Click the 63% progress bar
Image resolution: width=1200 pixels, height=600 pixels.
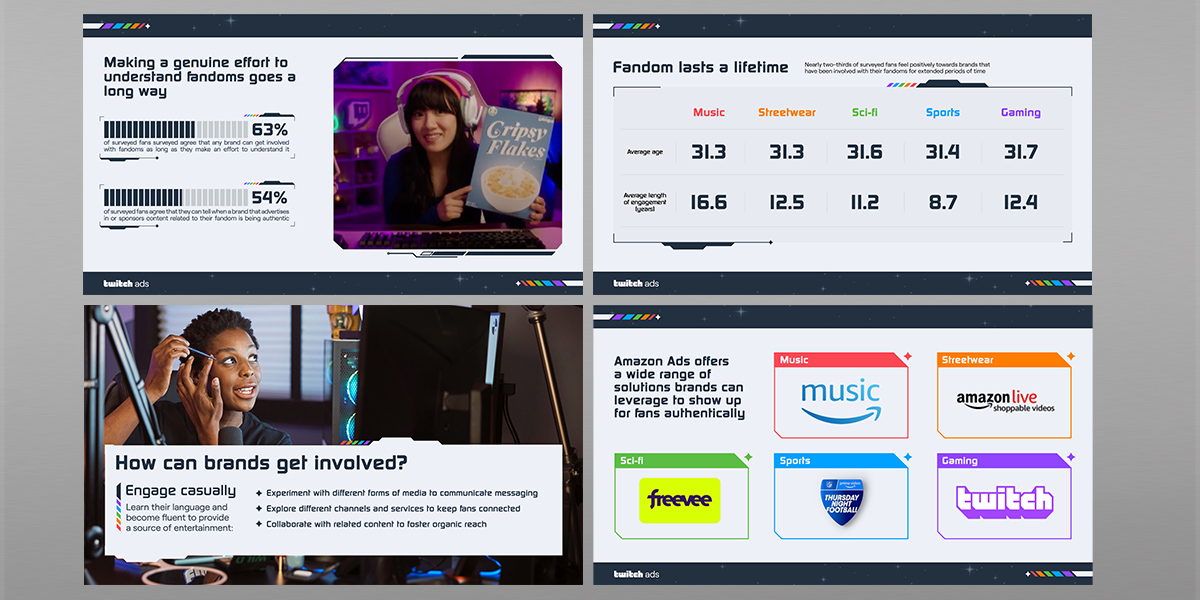174,130
